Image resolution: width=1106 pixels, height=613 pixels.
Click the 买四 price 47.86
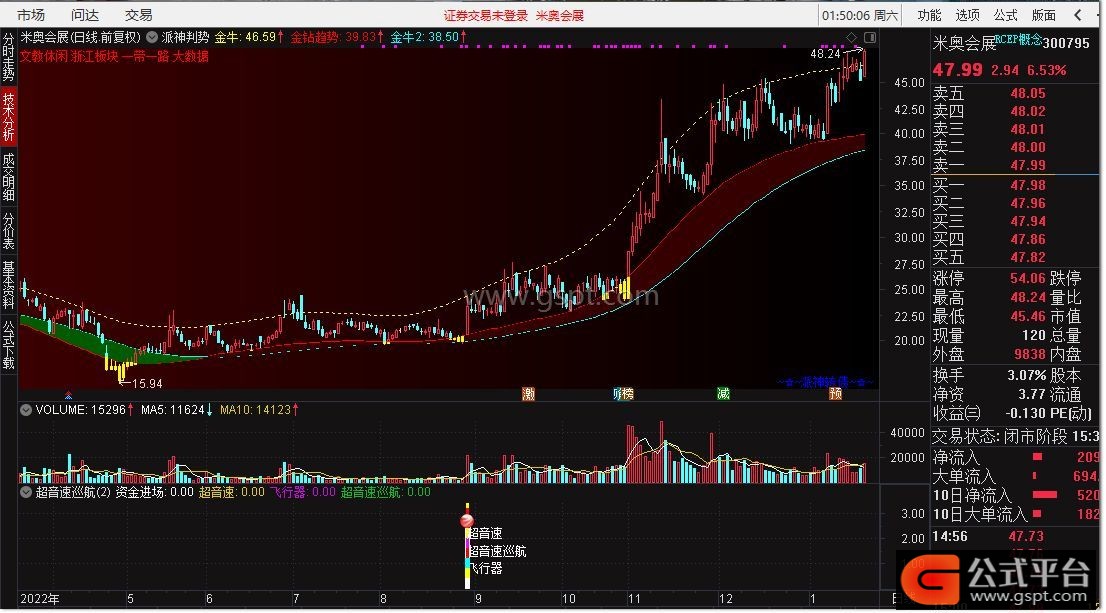click(x=1028, y=239)
